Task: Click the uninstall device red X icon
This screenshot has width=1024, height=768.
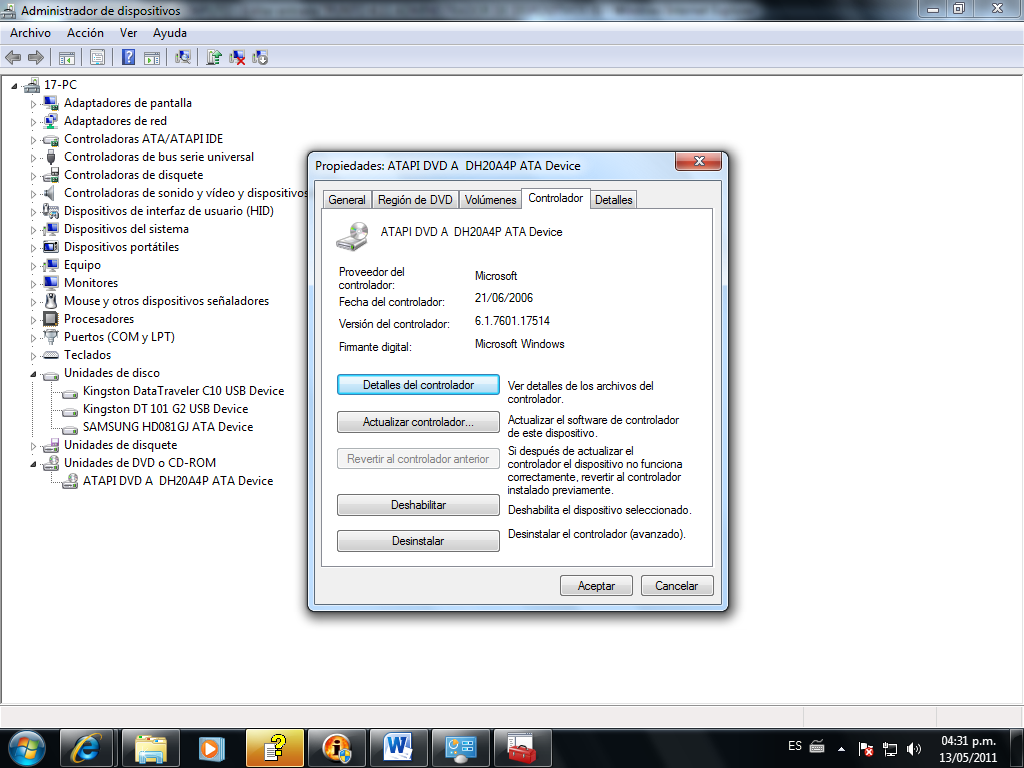Action: coord(237,57)
